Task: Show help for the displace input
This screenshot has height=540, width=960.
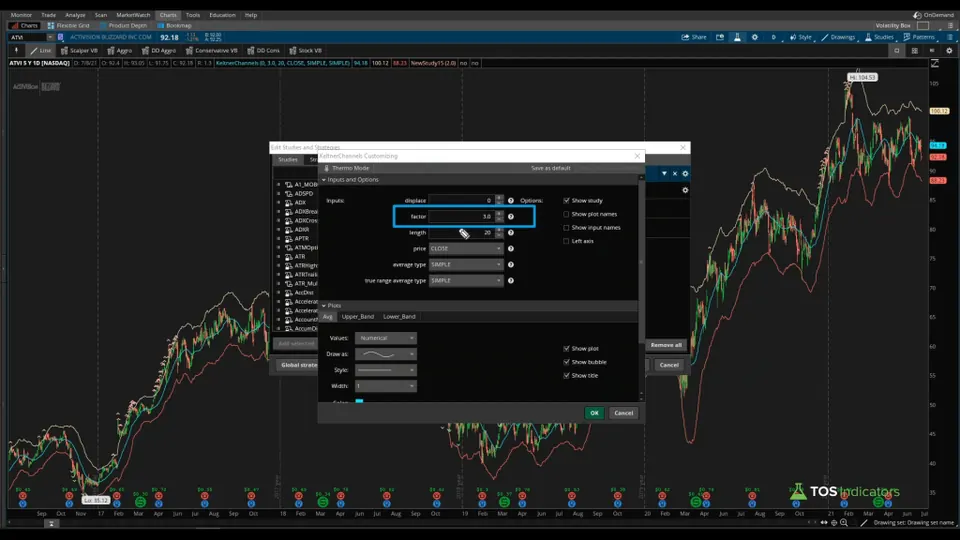Action: (x=511, y=201)
